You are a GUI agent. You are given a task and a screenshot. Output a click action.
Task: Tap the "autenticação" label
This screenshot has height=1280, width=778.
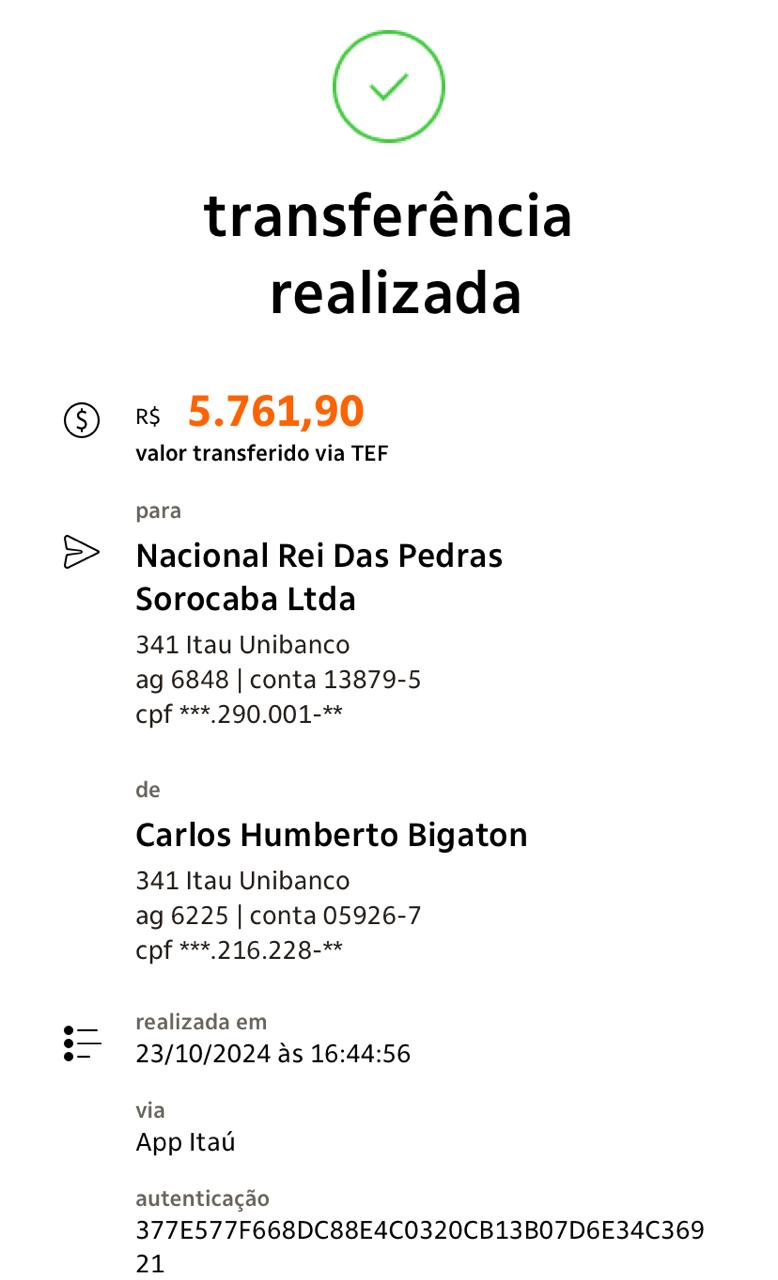(x=202, y=1198)
